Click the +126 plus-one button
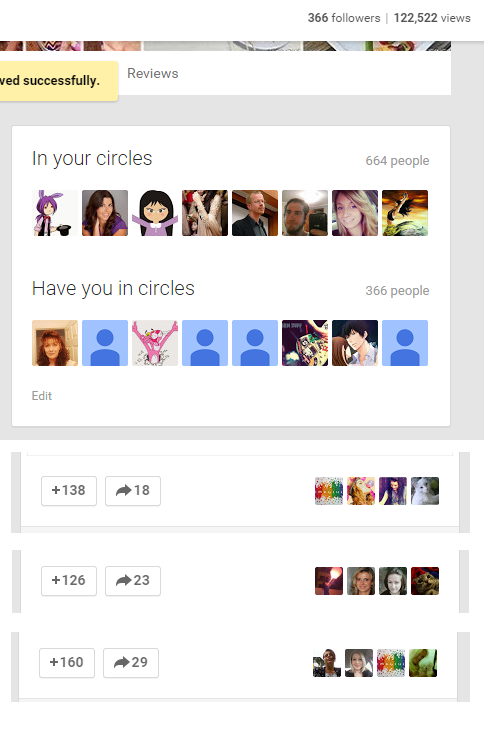Viewport: 484px width, 734px height. pos(69,580)
